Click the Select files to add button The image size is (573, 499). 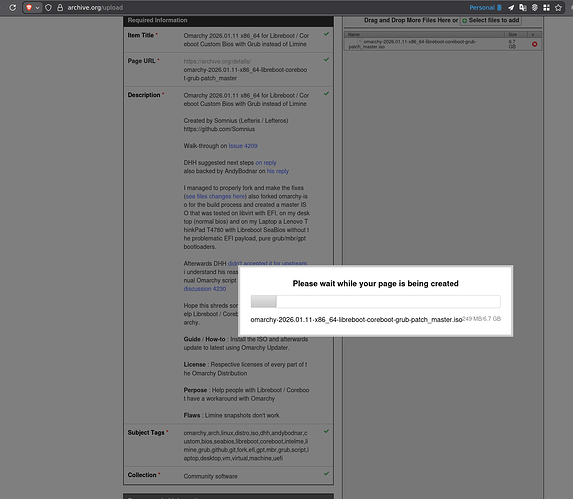[x=490, y=20]
